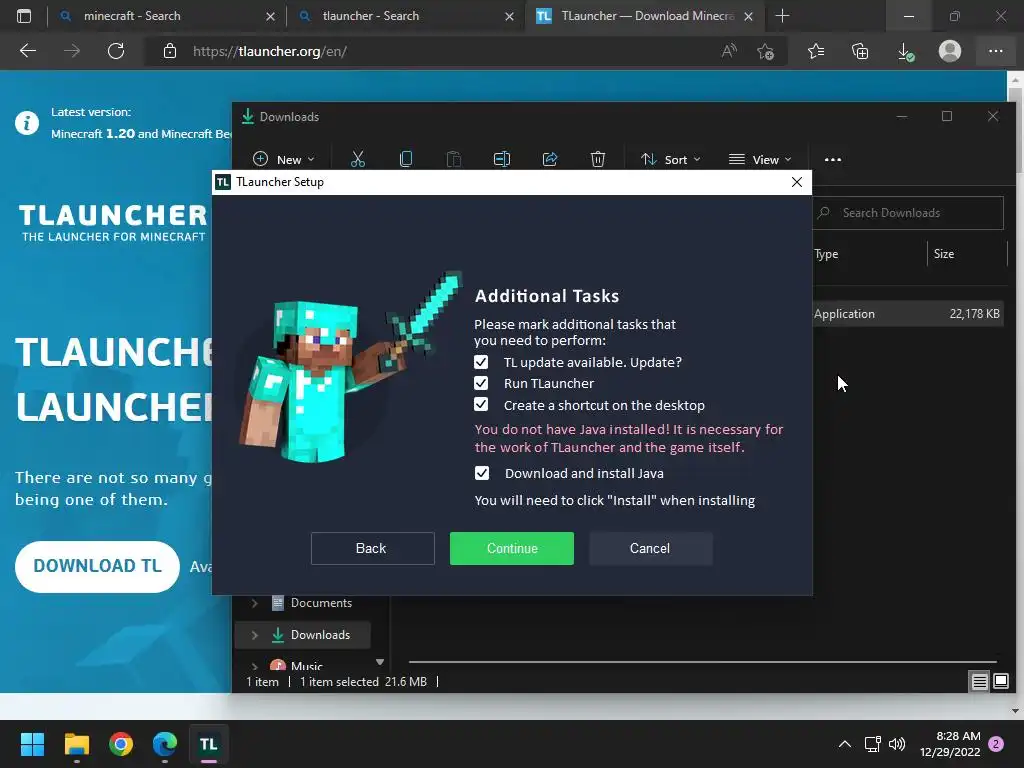Click the DOWNLOAD TL button on webpage

[97, 566]
